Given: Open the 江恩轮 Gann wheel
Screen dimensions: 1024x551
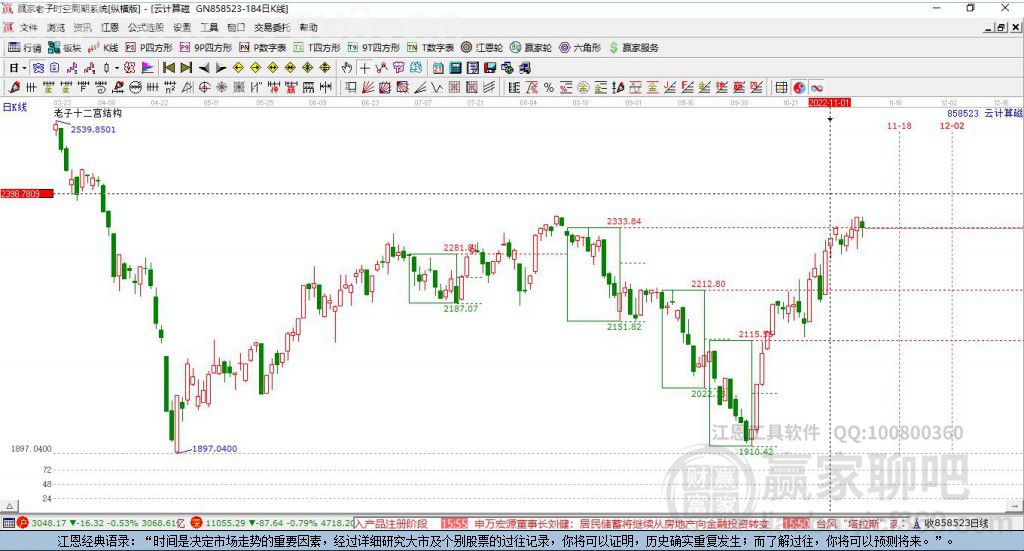Looking at the screenshot, I should [x=482, y=48].
